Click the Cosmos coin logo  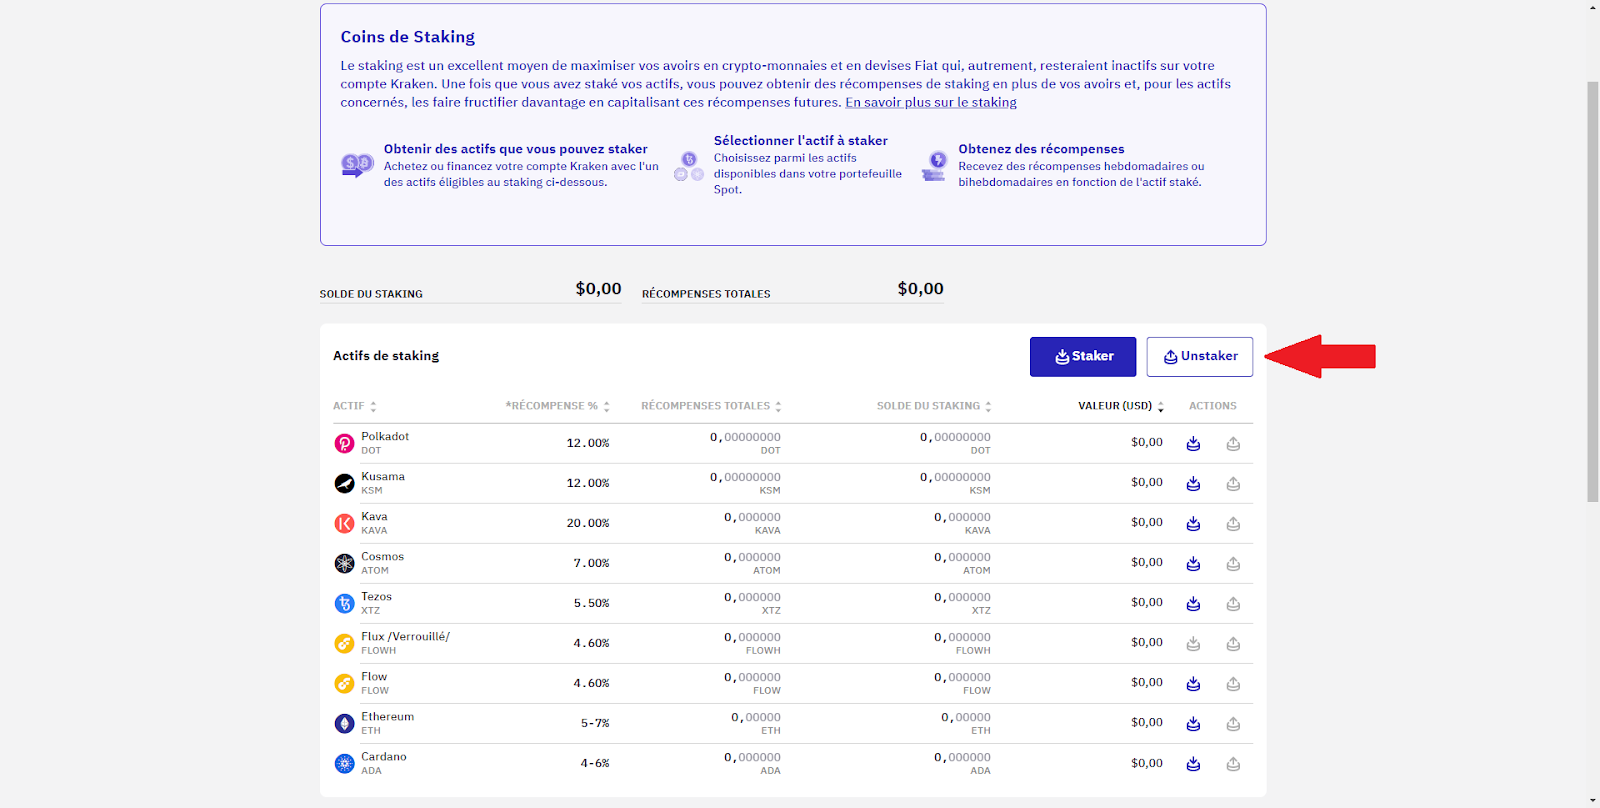344,563
